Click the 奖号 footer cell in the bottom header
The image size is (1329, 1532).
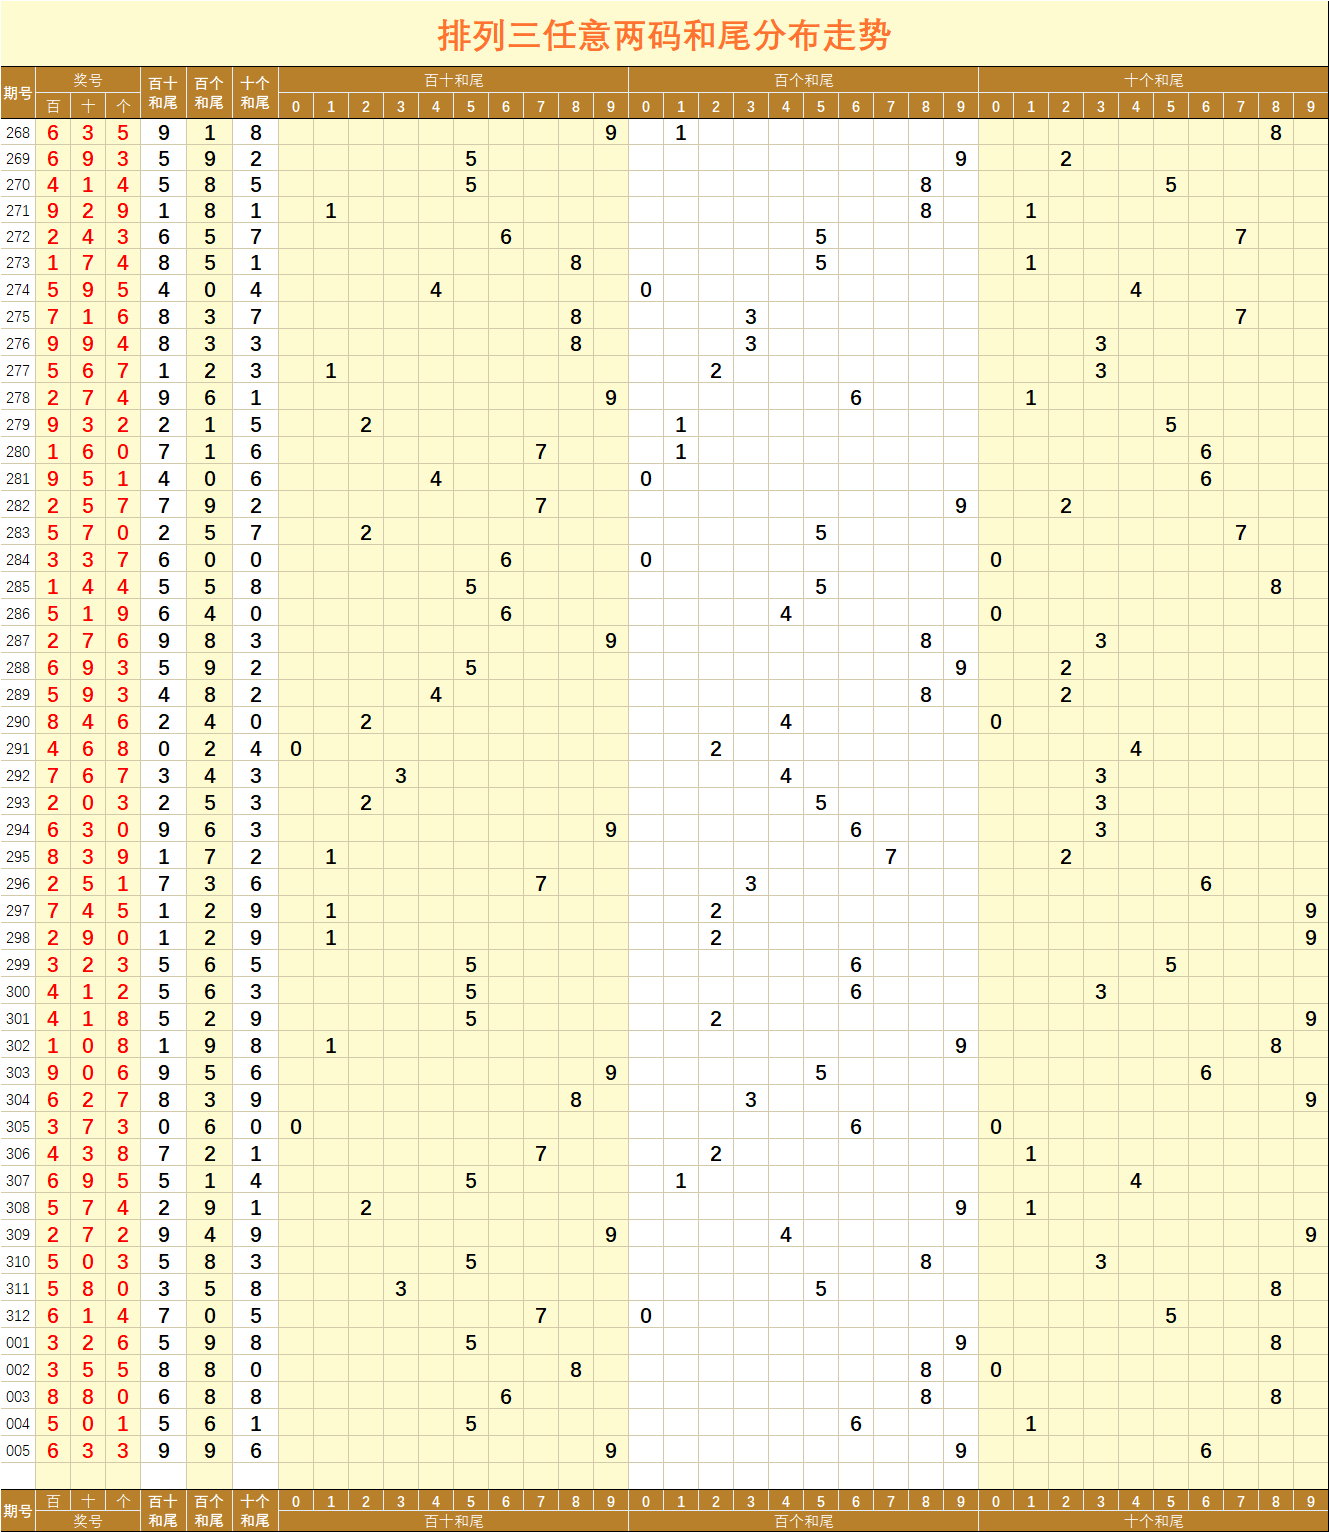[x=88, y=1521]
